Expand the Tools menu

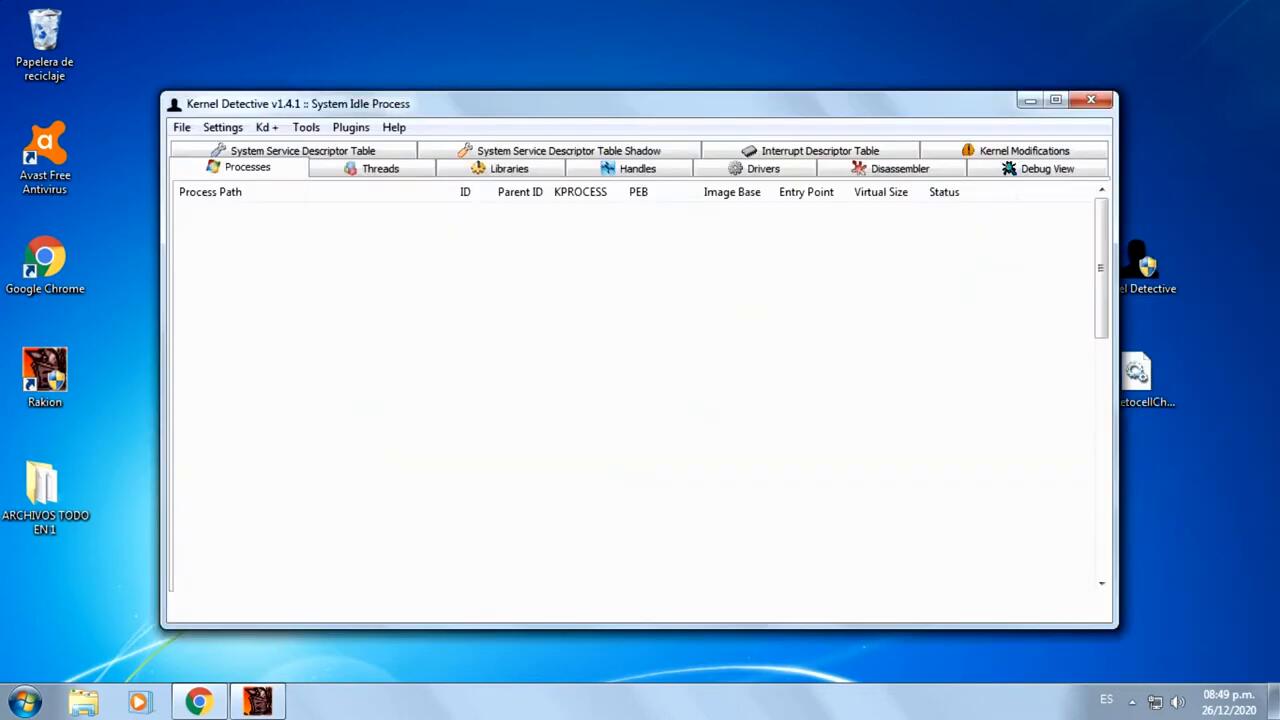pyautogui.click(x=306, y=128)
